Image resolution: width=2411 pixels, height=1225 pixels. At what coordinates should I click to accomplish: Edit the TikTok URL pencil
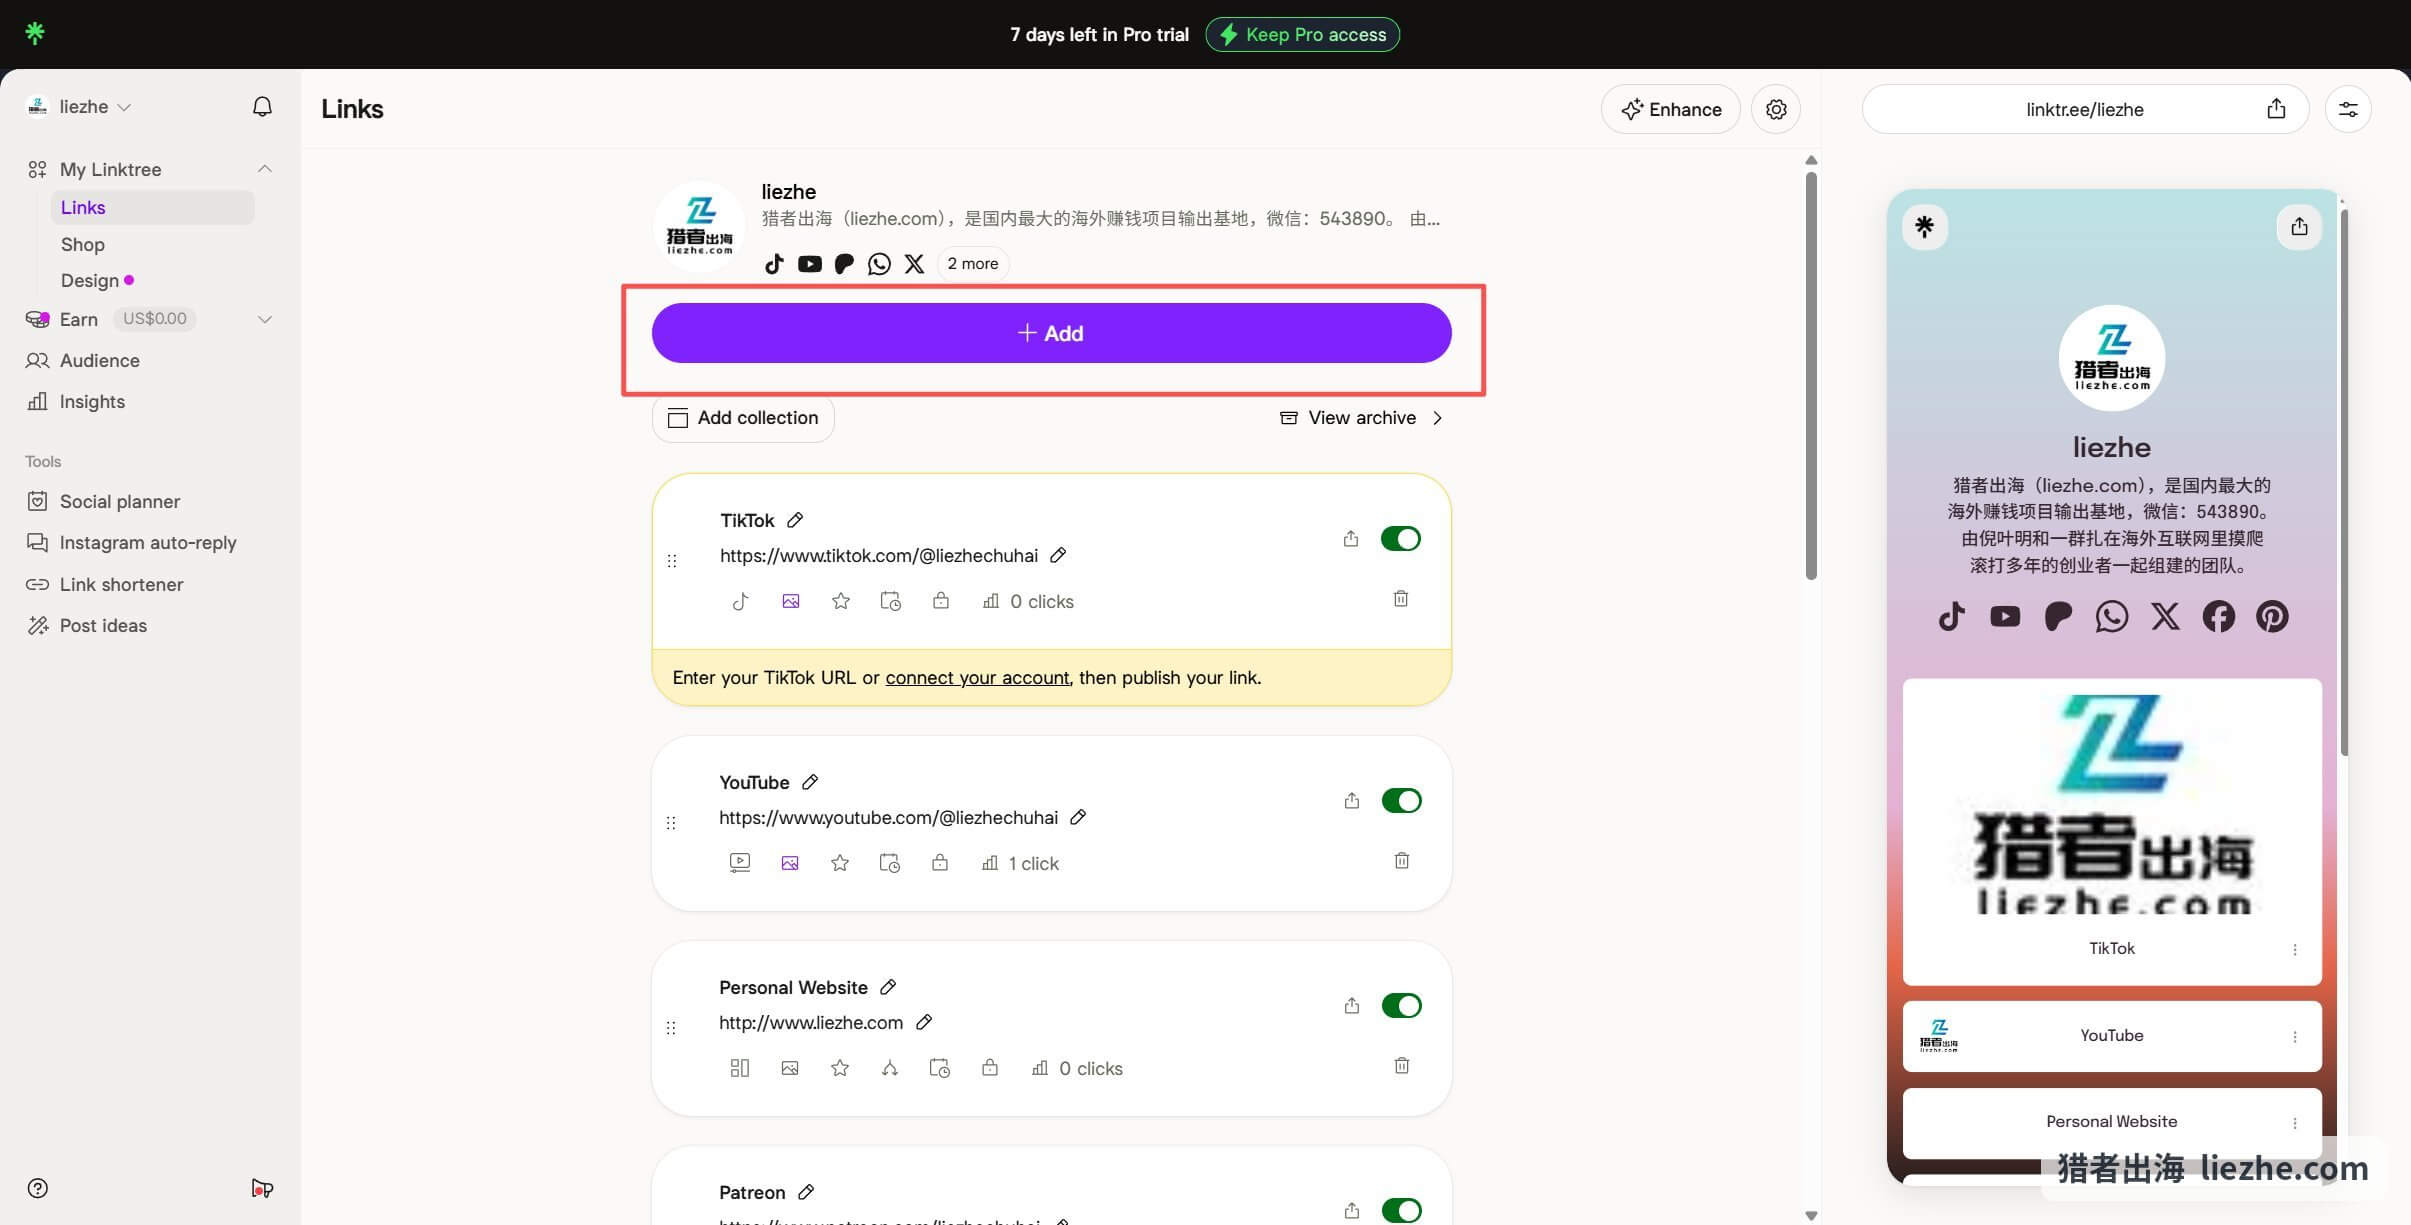point(1058,555)
